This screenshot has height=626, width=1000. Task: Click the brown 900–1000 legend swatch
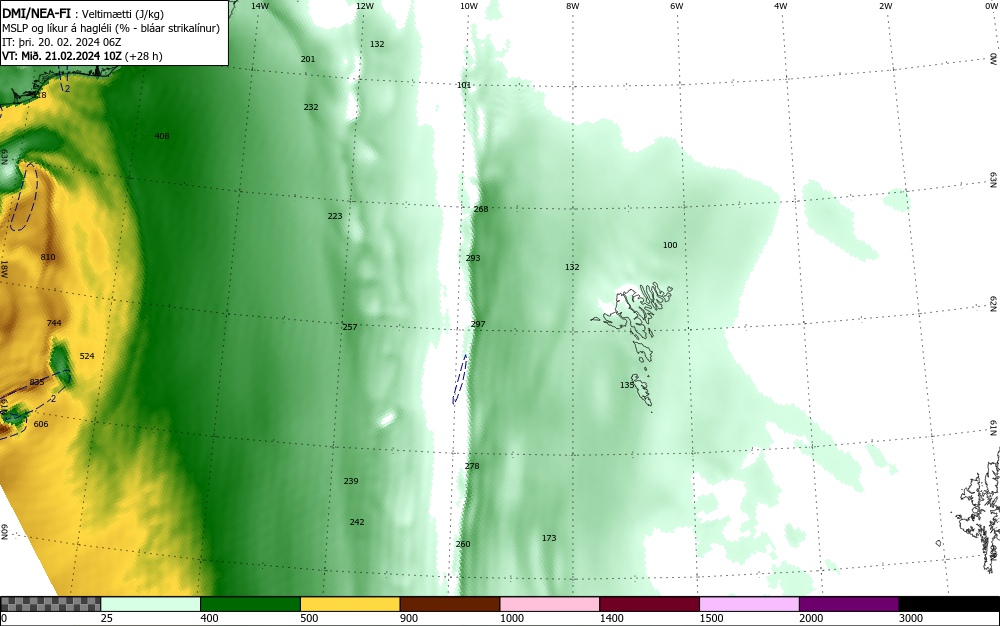450,604
